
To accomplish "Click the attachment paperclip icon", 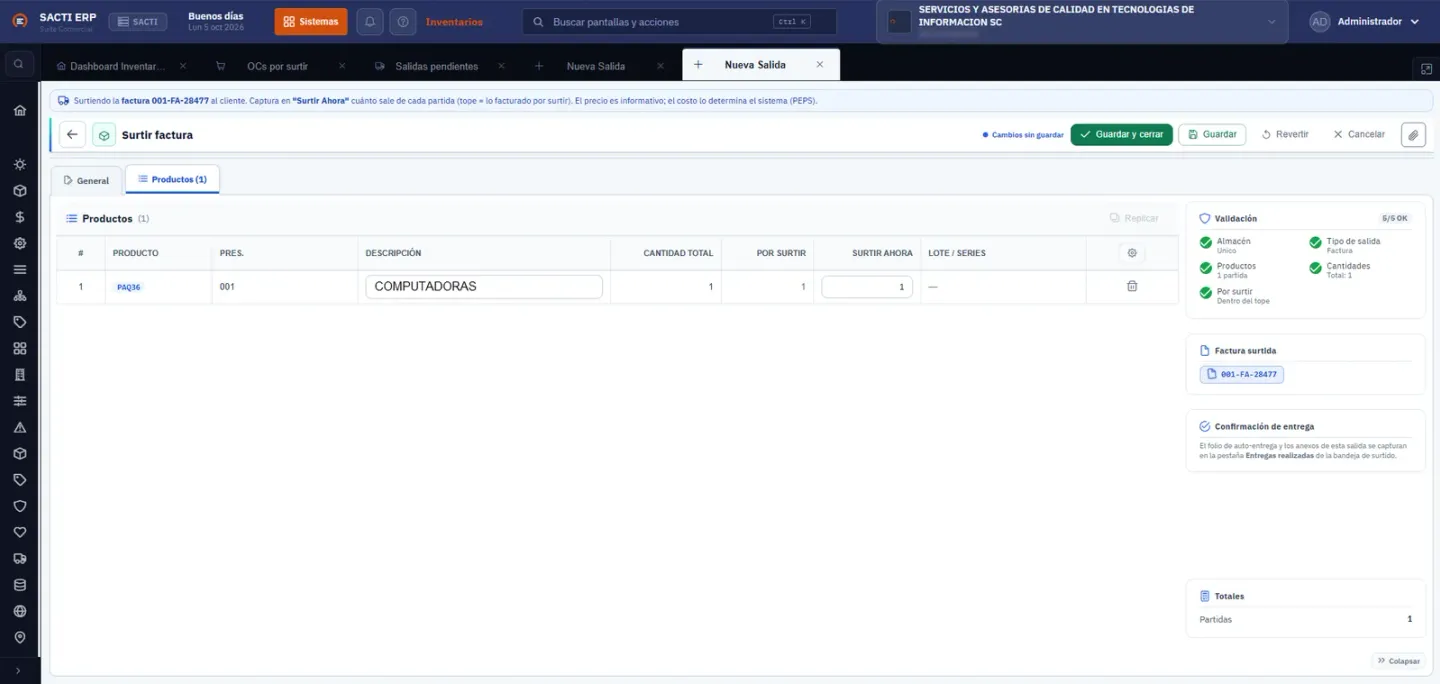I will coord(1413,135).
